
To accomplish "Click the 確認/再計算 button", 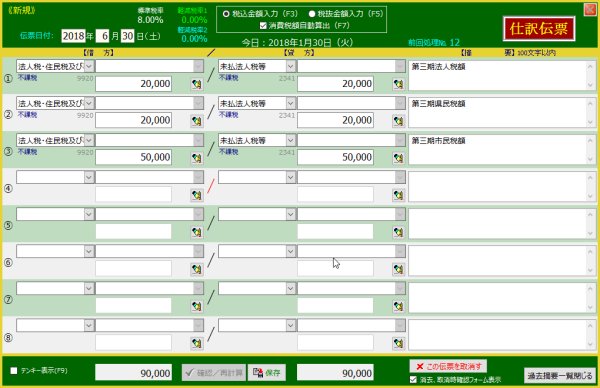I will pyautogui.click(x=214, y=372).
